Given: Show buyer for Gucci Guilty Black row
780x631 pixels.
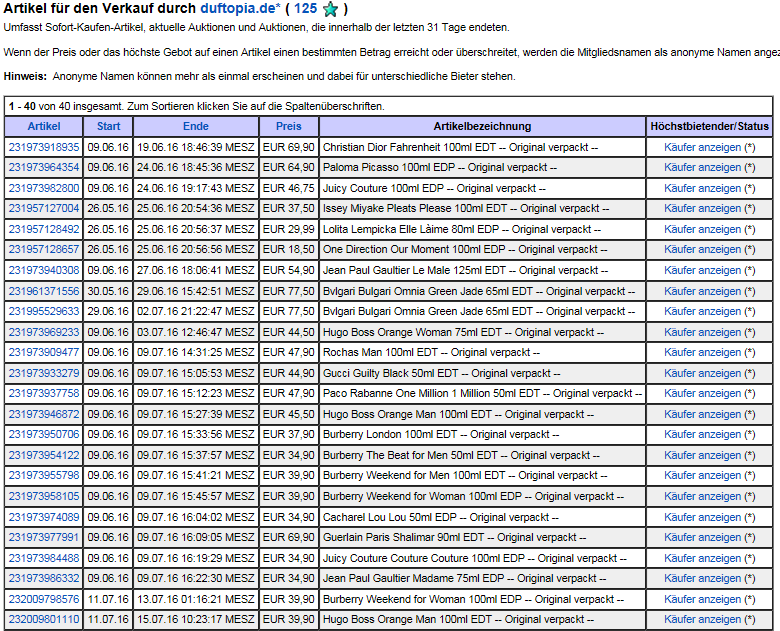Looking at the screenshot, I should pyautogui.click(x=702, y=373).
